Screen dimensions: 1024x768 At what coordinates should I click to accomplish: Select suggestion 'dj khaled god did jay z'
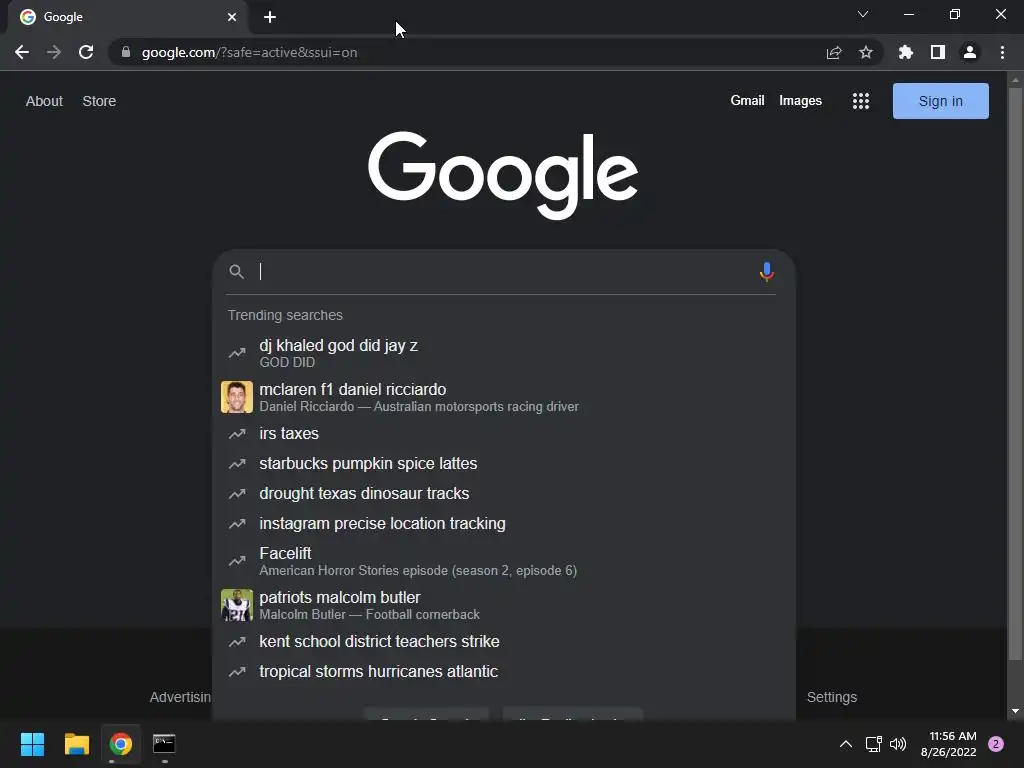click(504, 353)
